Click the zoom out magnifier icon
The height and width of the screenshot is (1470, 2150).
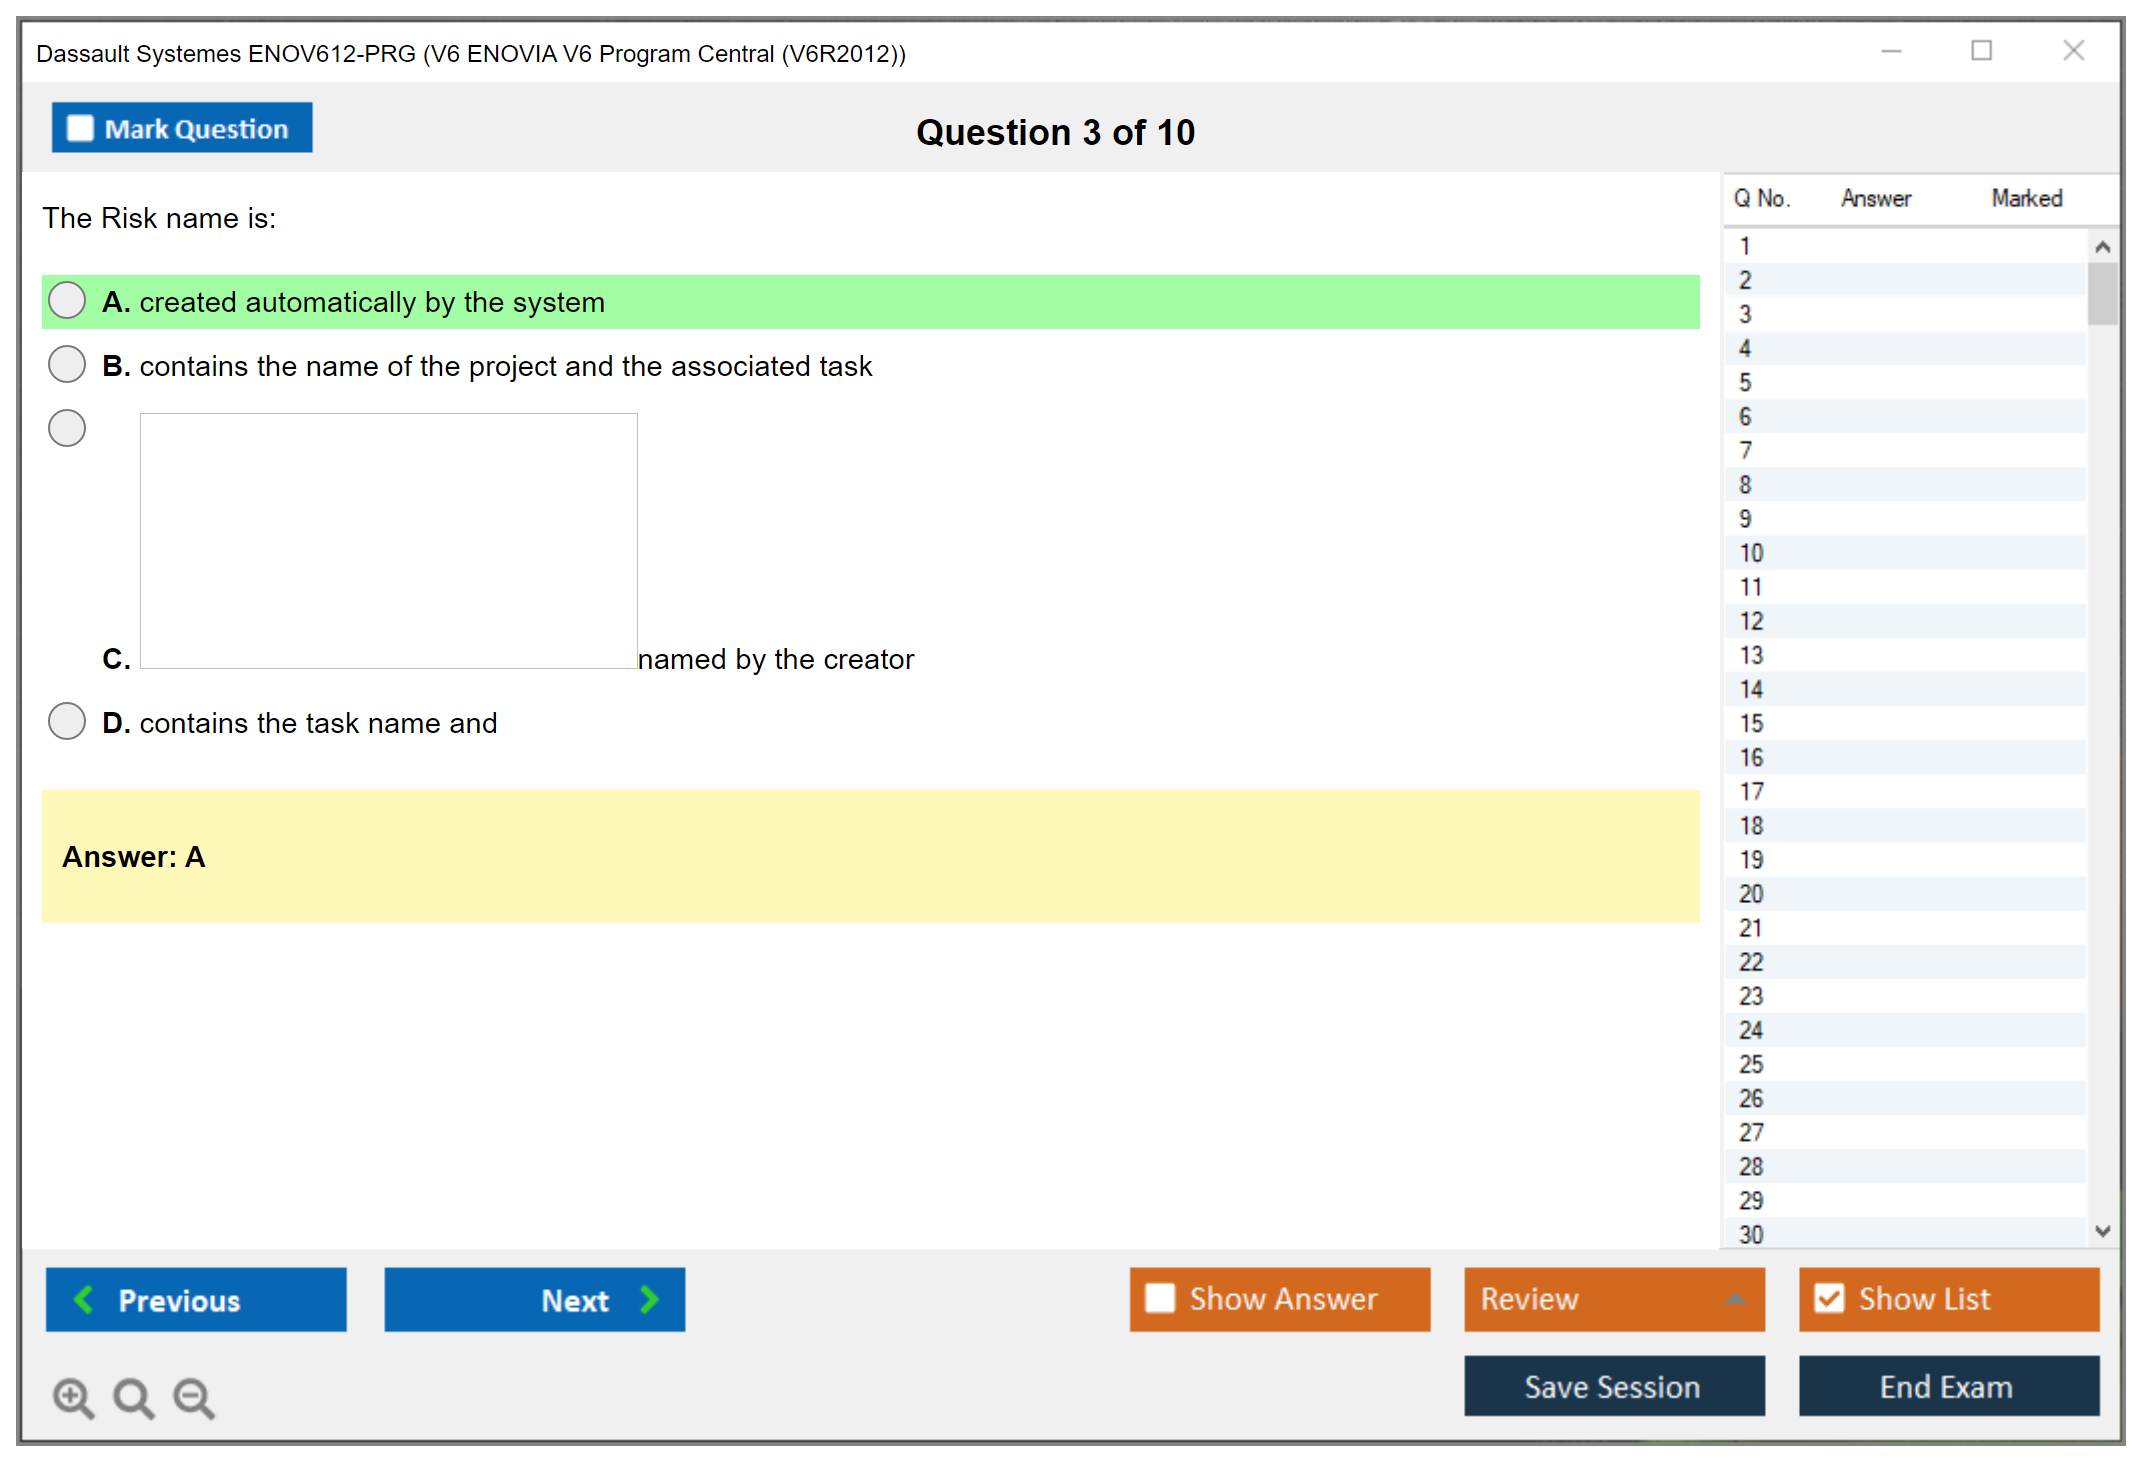pos(194,1397)
